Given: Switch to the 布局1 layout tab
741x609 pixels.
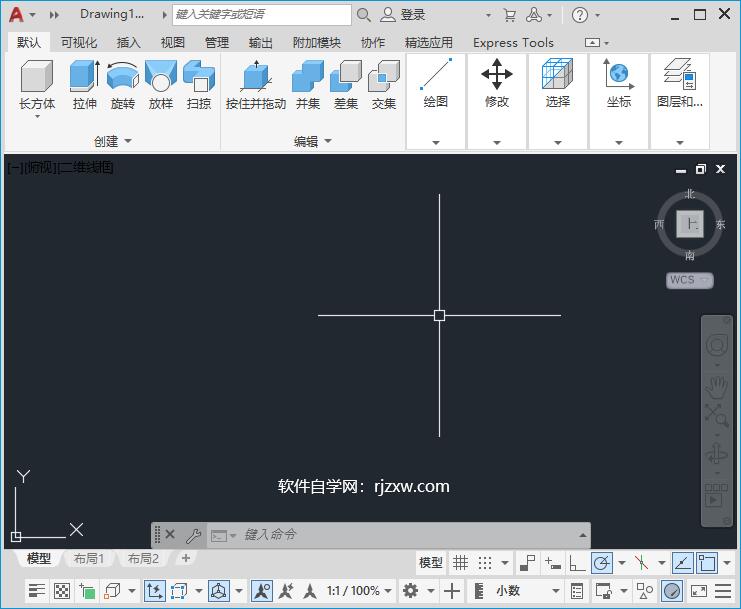Looking at the screenshot, I should (89, 559).
